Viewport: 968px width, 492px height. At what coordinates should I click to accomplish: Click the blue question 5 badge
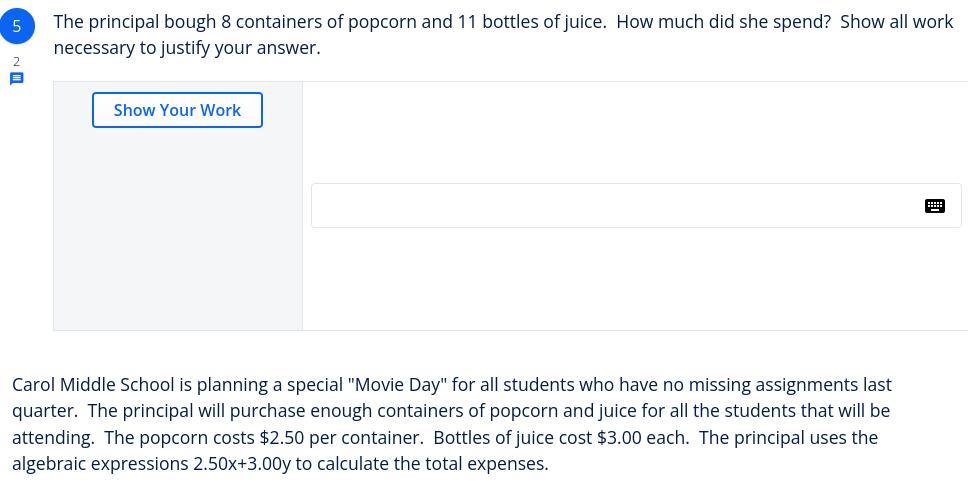pyautogui.click(x=17, y=26)
